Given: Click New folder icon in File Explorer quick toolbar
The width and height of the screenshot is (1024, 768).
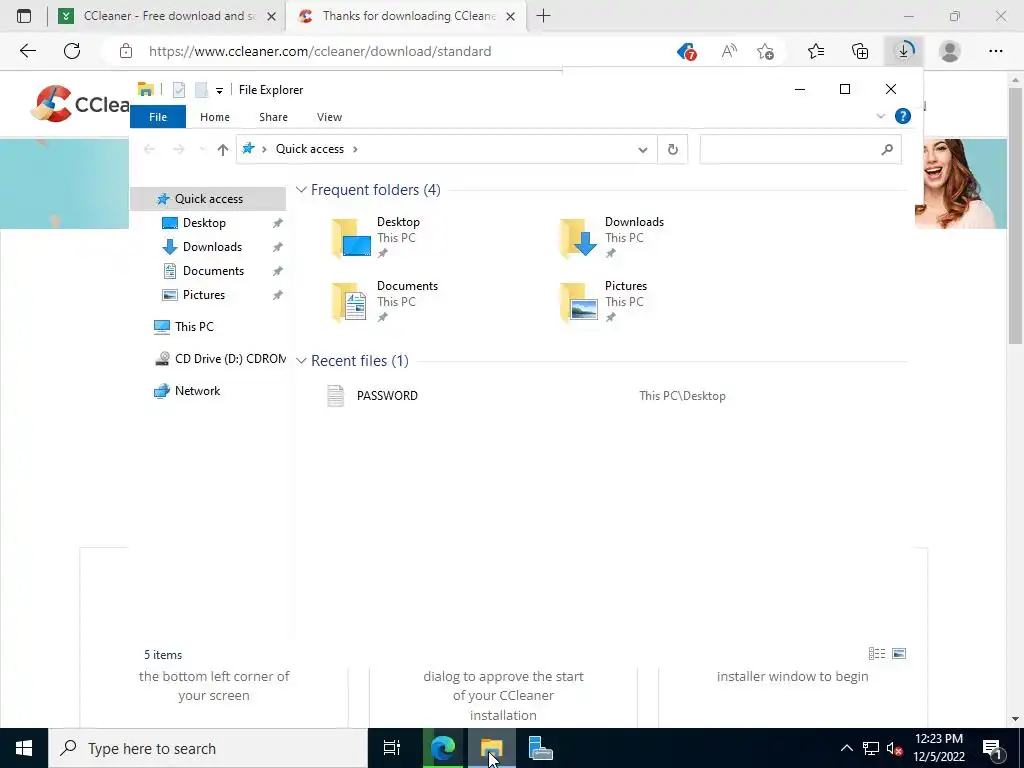Looking at the screenshot, I should (x=201, y=90).
